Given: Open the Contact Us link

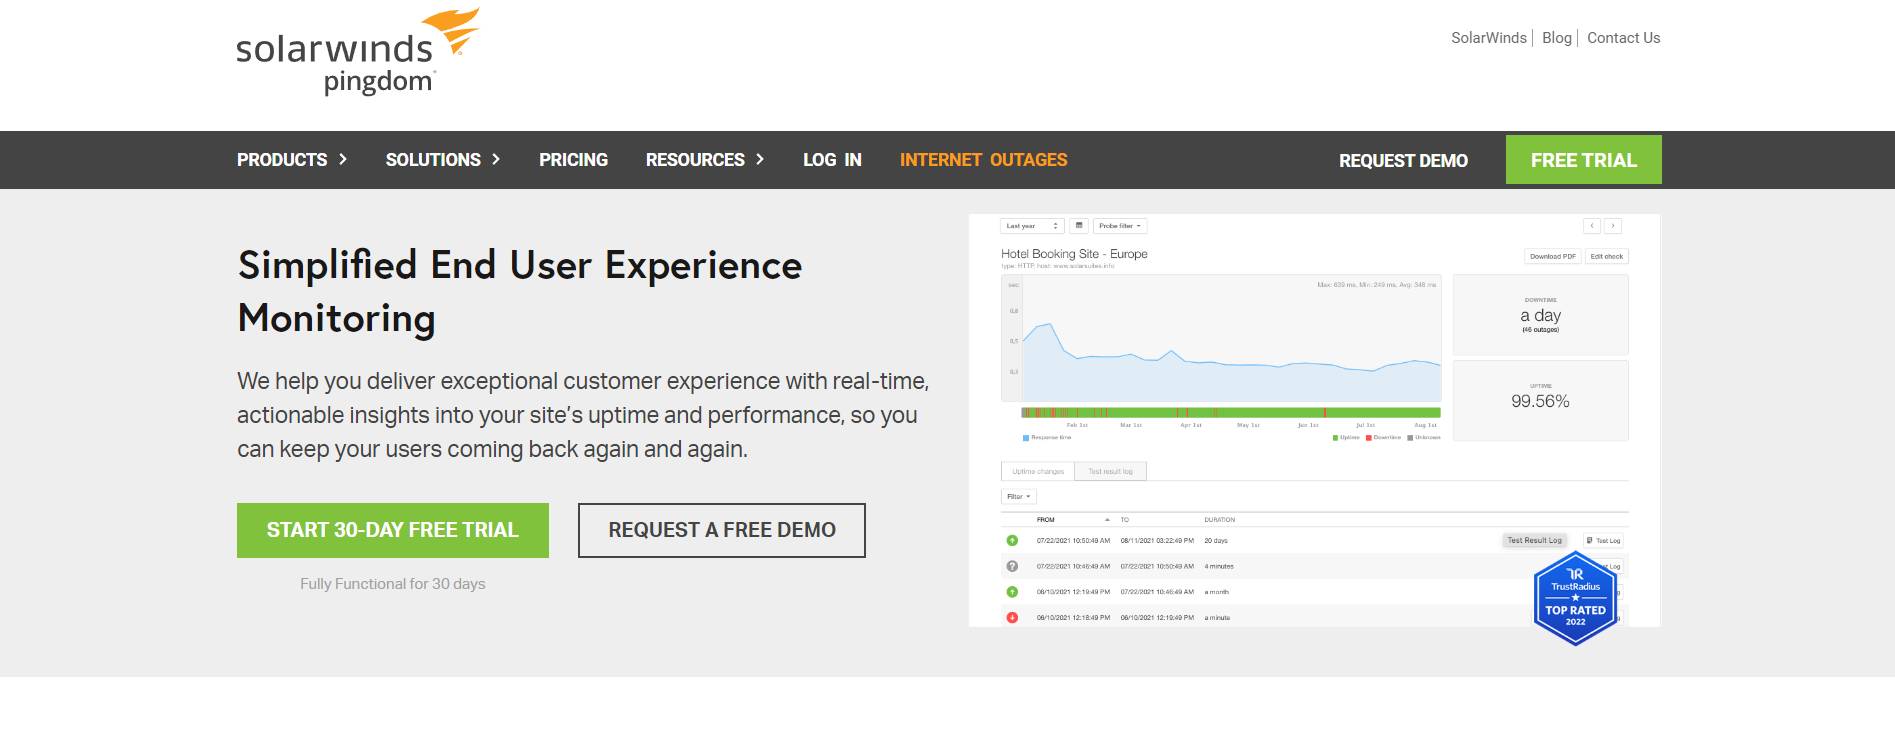Looking at the screenshot, I should pyautogui.click(x=1623, y=38).
